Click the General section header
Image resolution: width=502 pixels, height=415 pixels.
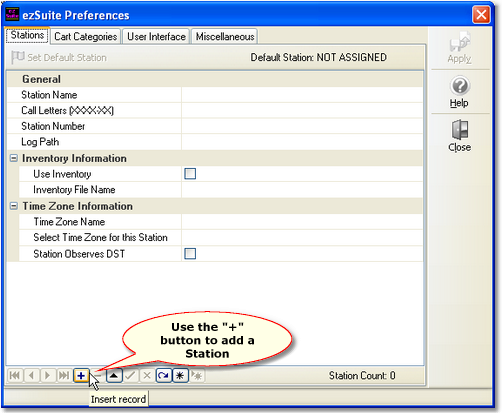point(215,79)
